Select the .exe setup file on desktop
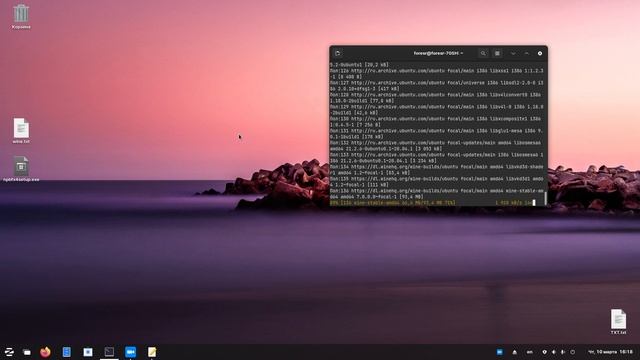This screenshot has width=640, height=360. pyautogui.click(x=21, y=169)
